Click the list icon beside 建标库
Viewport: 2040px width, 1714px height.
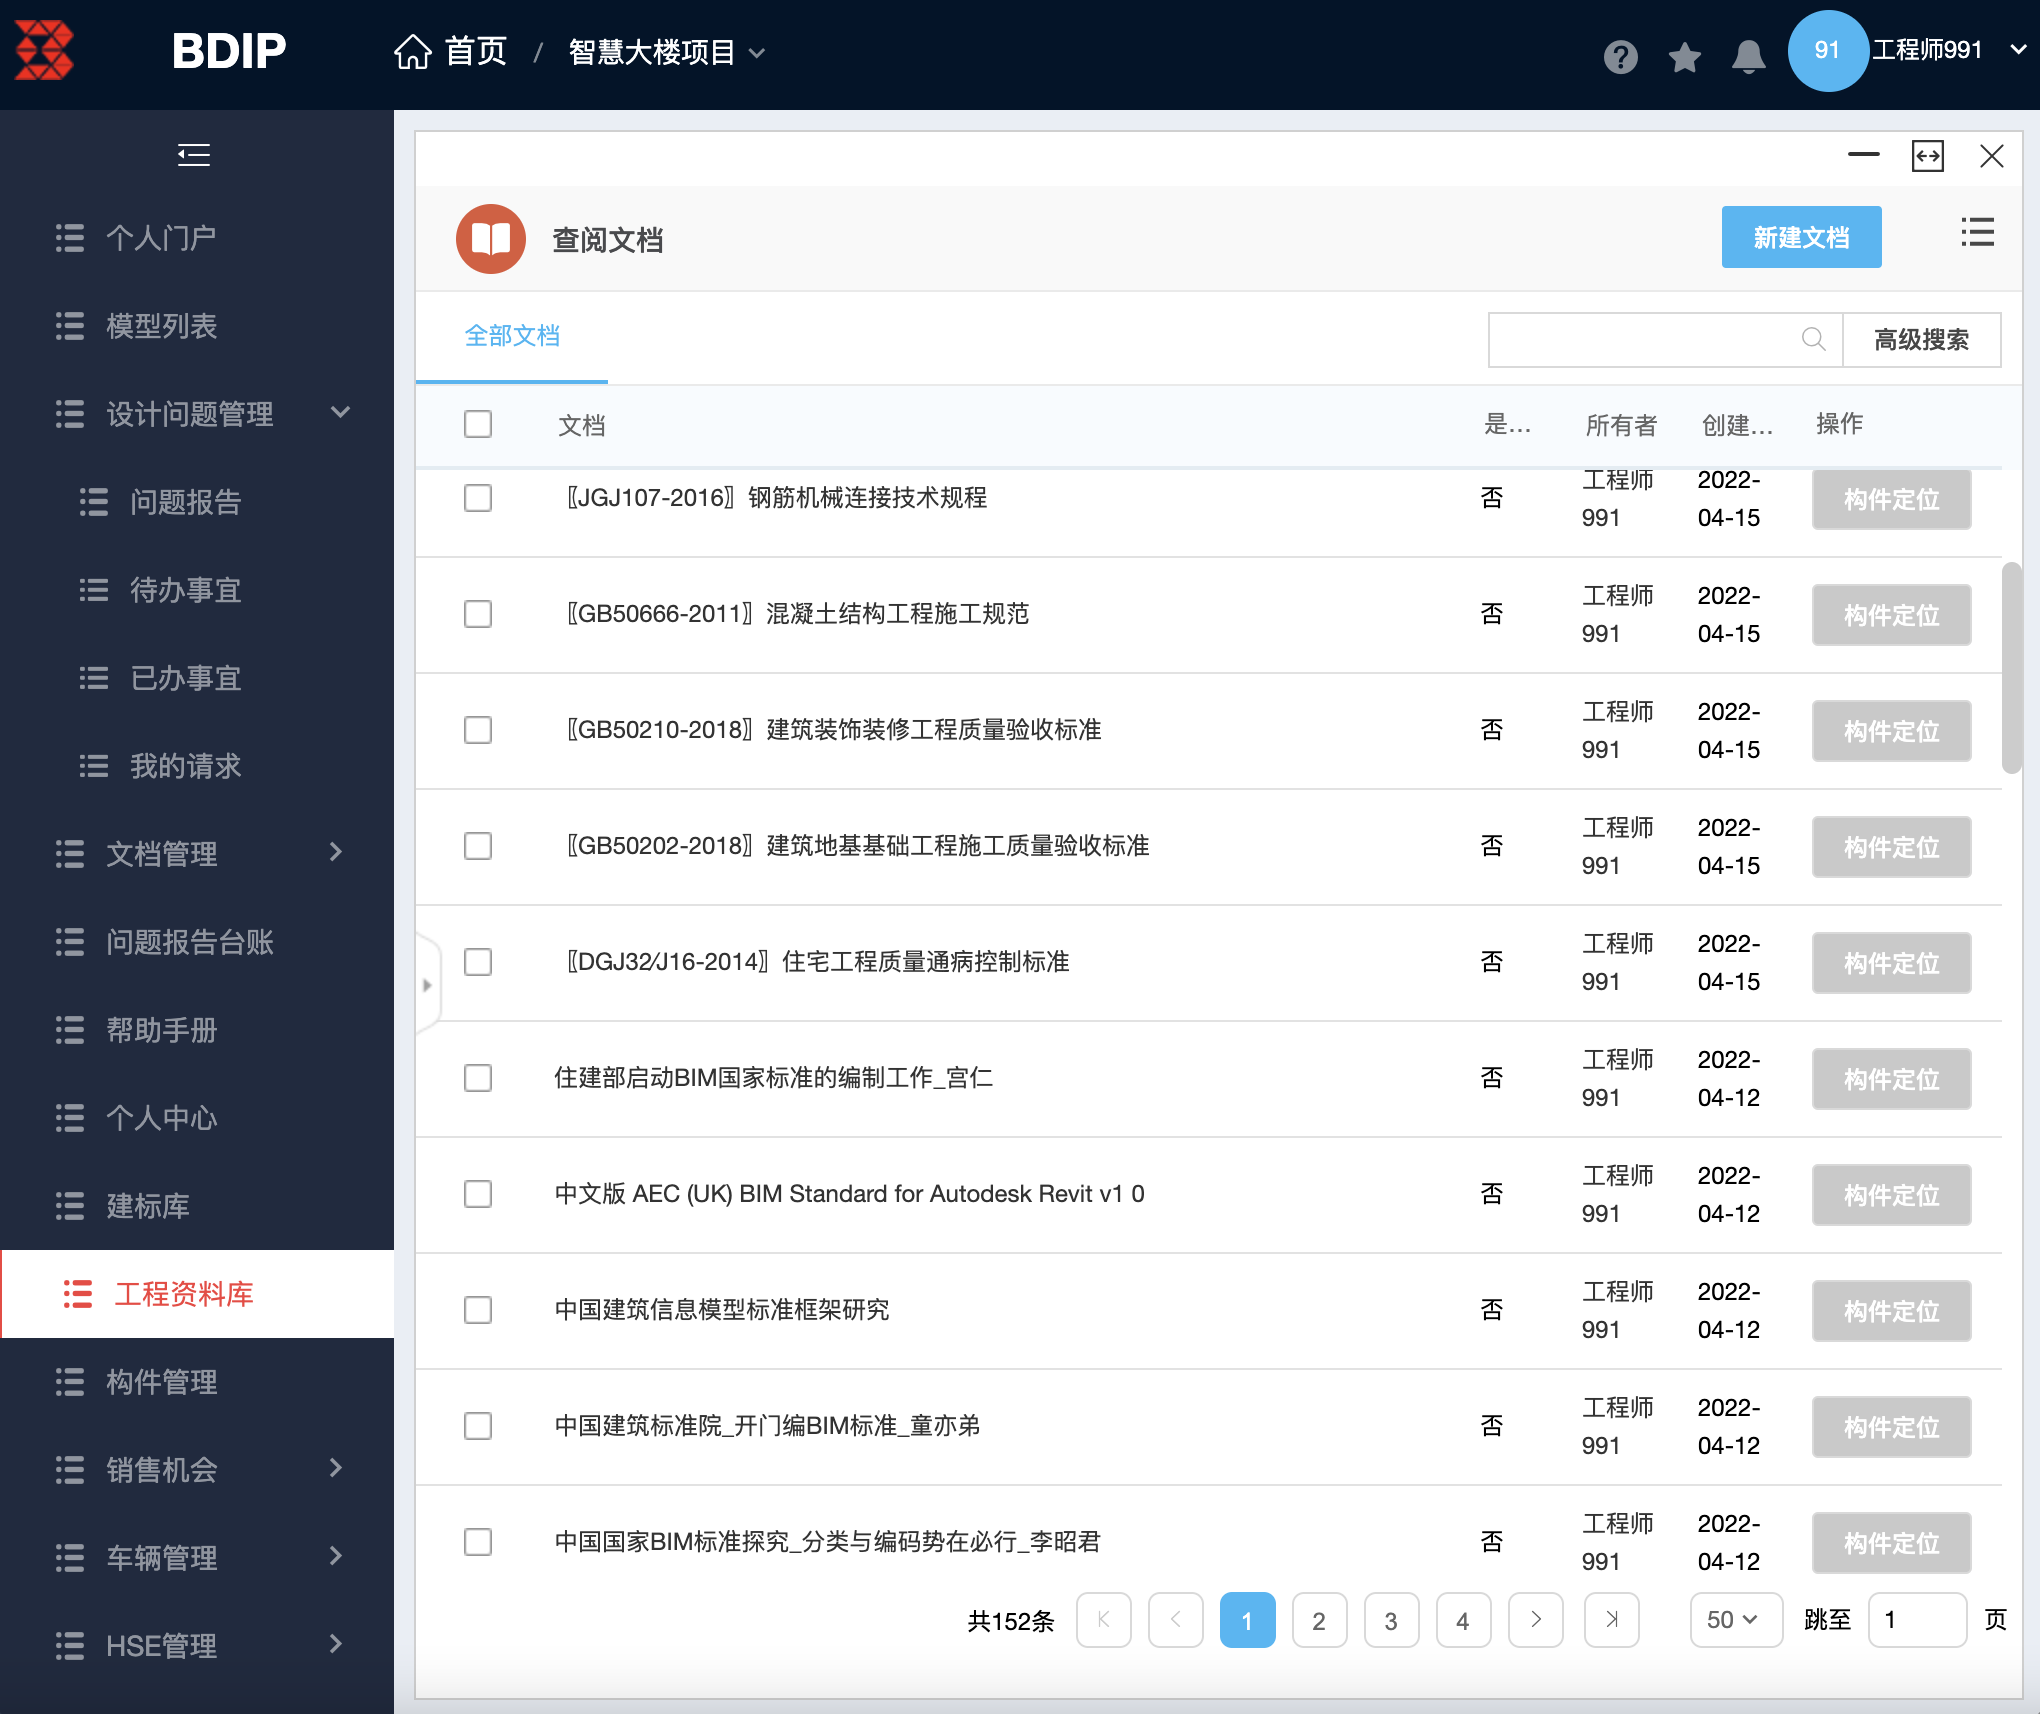(70, 1206)
